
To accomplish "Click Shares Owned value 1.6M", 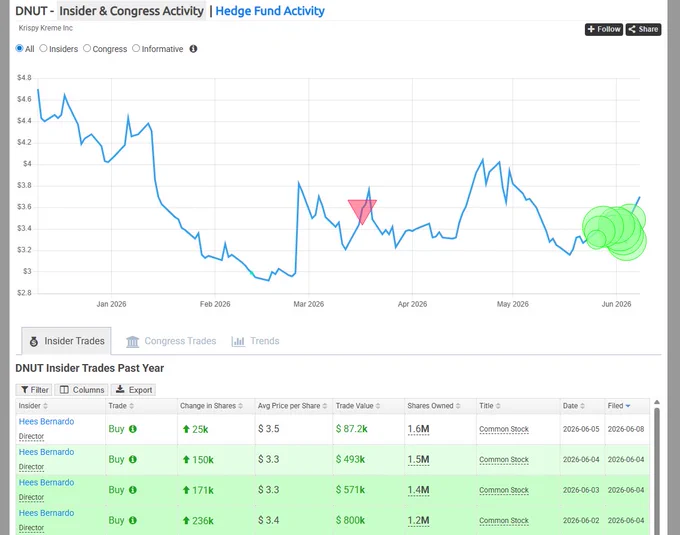I will point(418,429).
